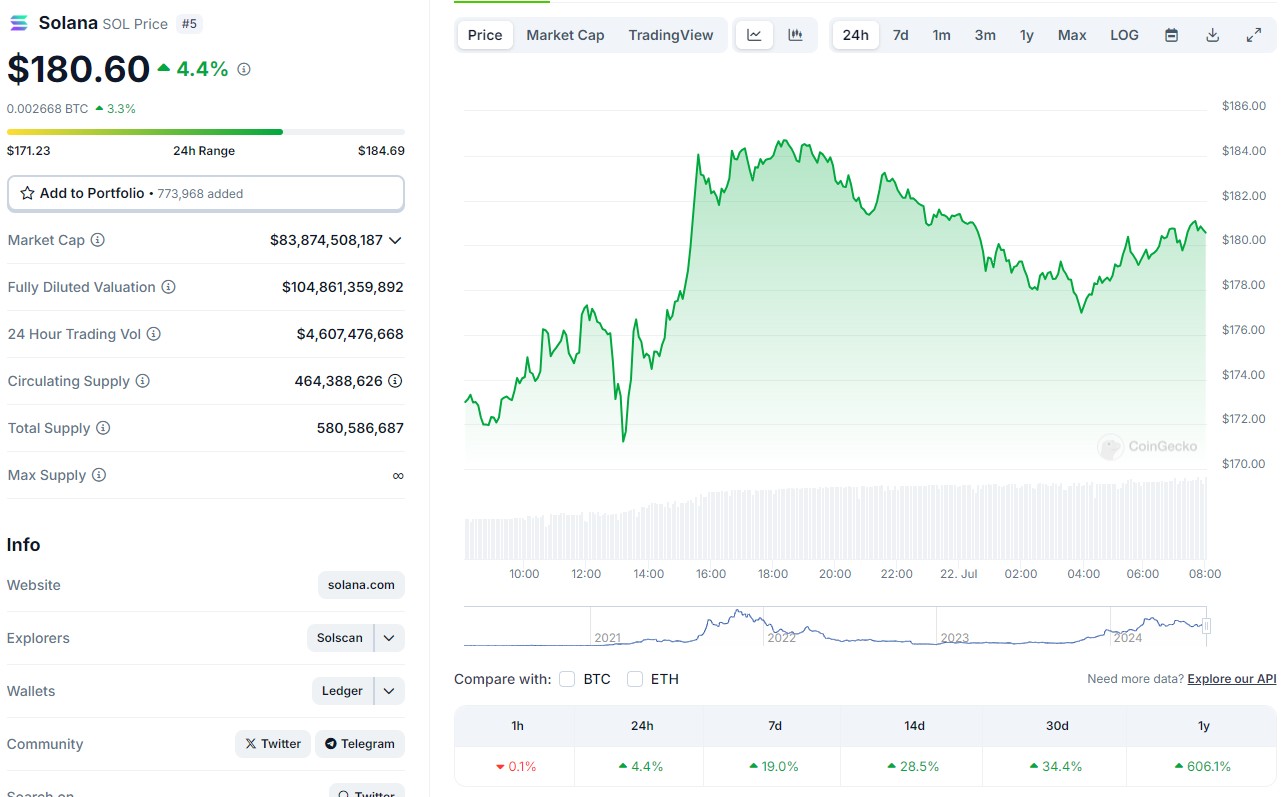The height and width of the screenshot is (797, 1287).
Task: Click the $184.69 range high value
Action: click(381, 151)
